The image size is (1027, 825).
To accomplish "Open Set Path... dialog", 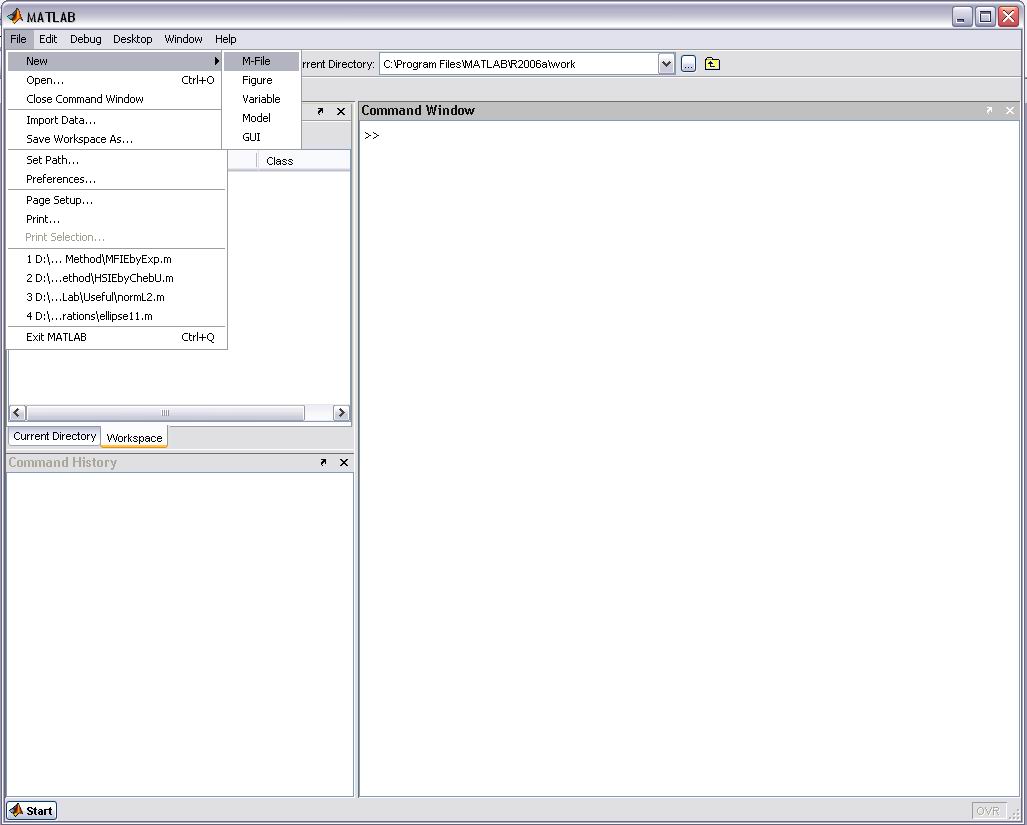I will 117,160.
